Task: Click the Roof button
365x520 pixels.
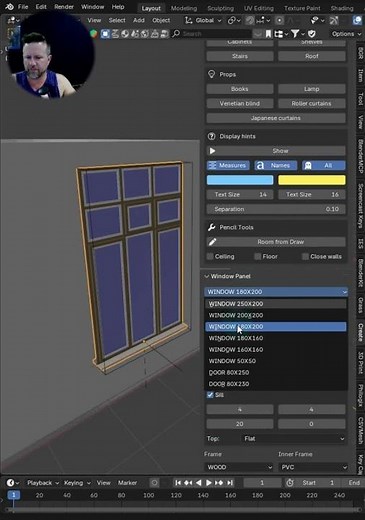Action: click(312, 56)
